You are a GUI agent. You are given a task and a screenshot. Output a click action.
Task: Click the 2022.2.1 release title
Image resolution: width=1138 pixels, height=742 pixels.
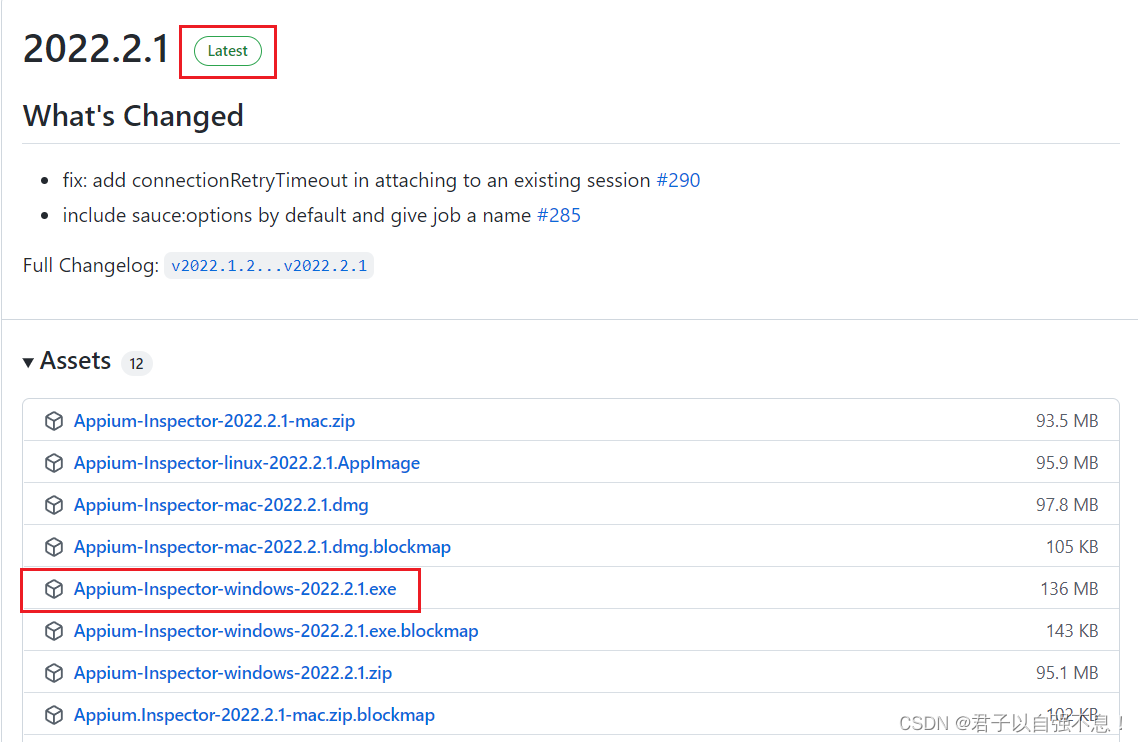pyautogui.click(x=95, y=49)
